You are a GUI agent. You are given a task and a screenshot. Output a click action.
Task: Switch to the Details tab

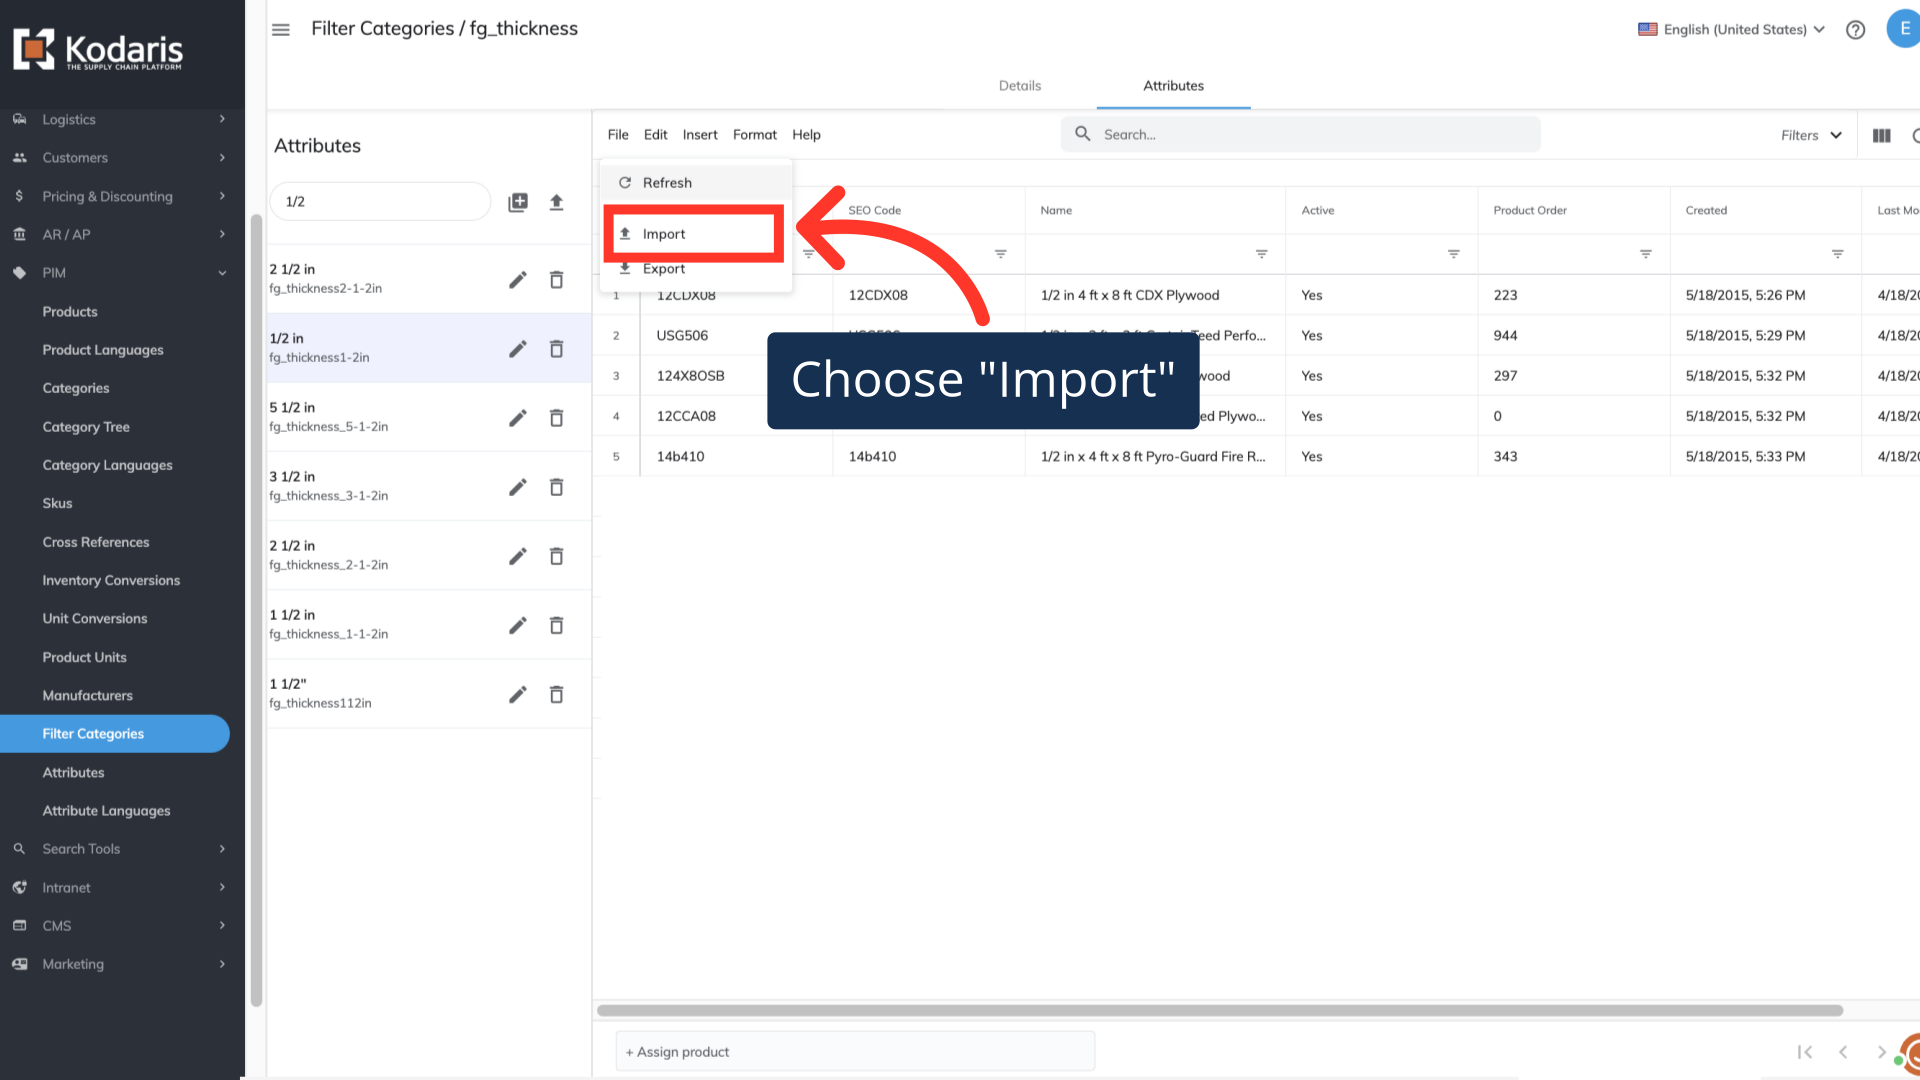point(1019,86)
